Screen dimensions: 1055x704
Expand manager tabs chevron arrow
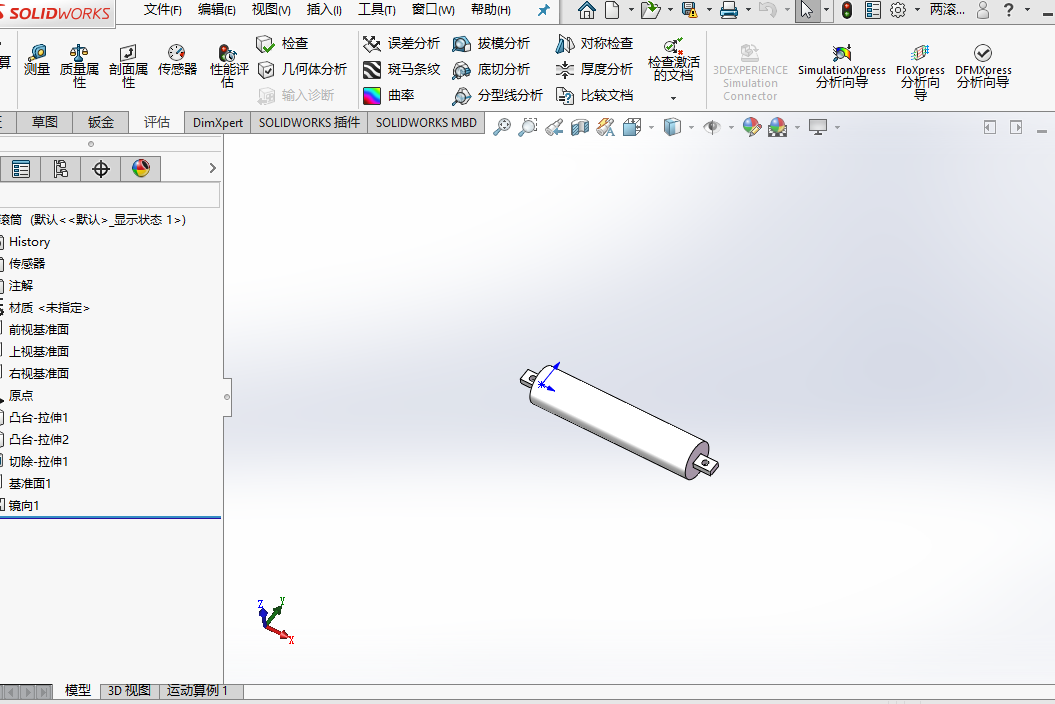click(x=213, y=168)
